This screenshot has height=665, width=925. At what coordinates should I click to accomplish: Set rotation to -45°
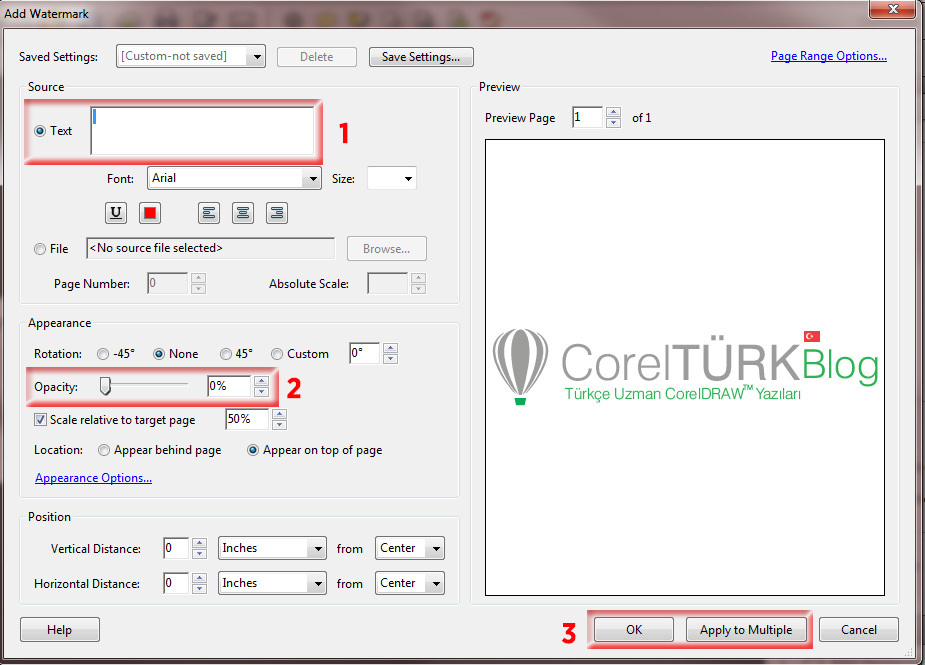[x=103, y=354]
